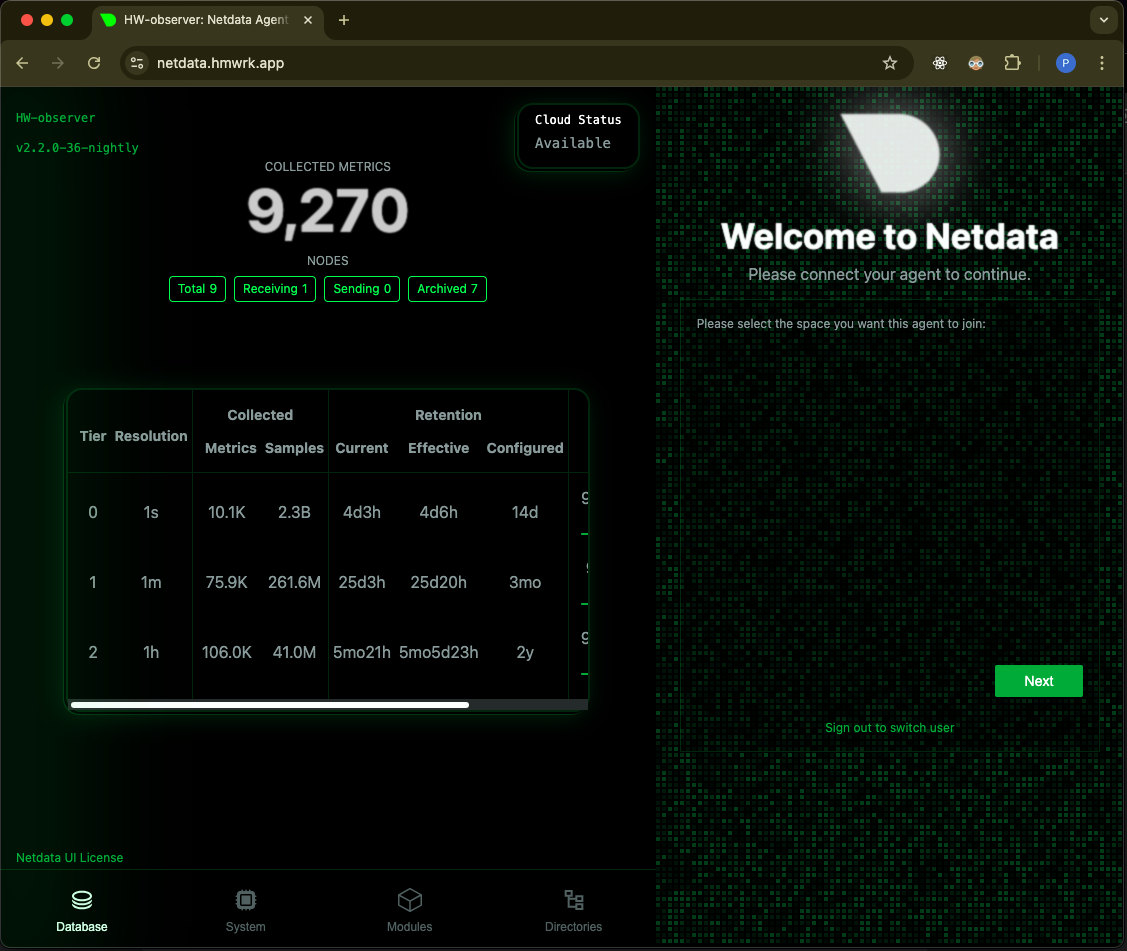Click the site information icon
1127x951 pixels.
pos(137,63)
